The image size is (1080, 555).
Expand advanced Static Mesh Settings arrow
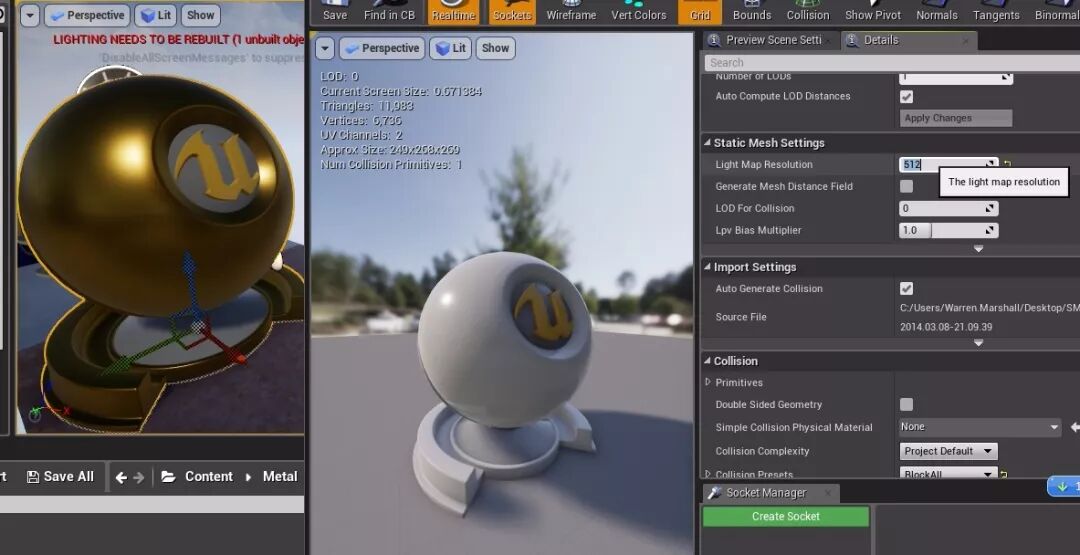pos(978,249)
